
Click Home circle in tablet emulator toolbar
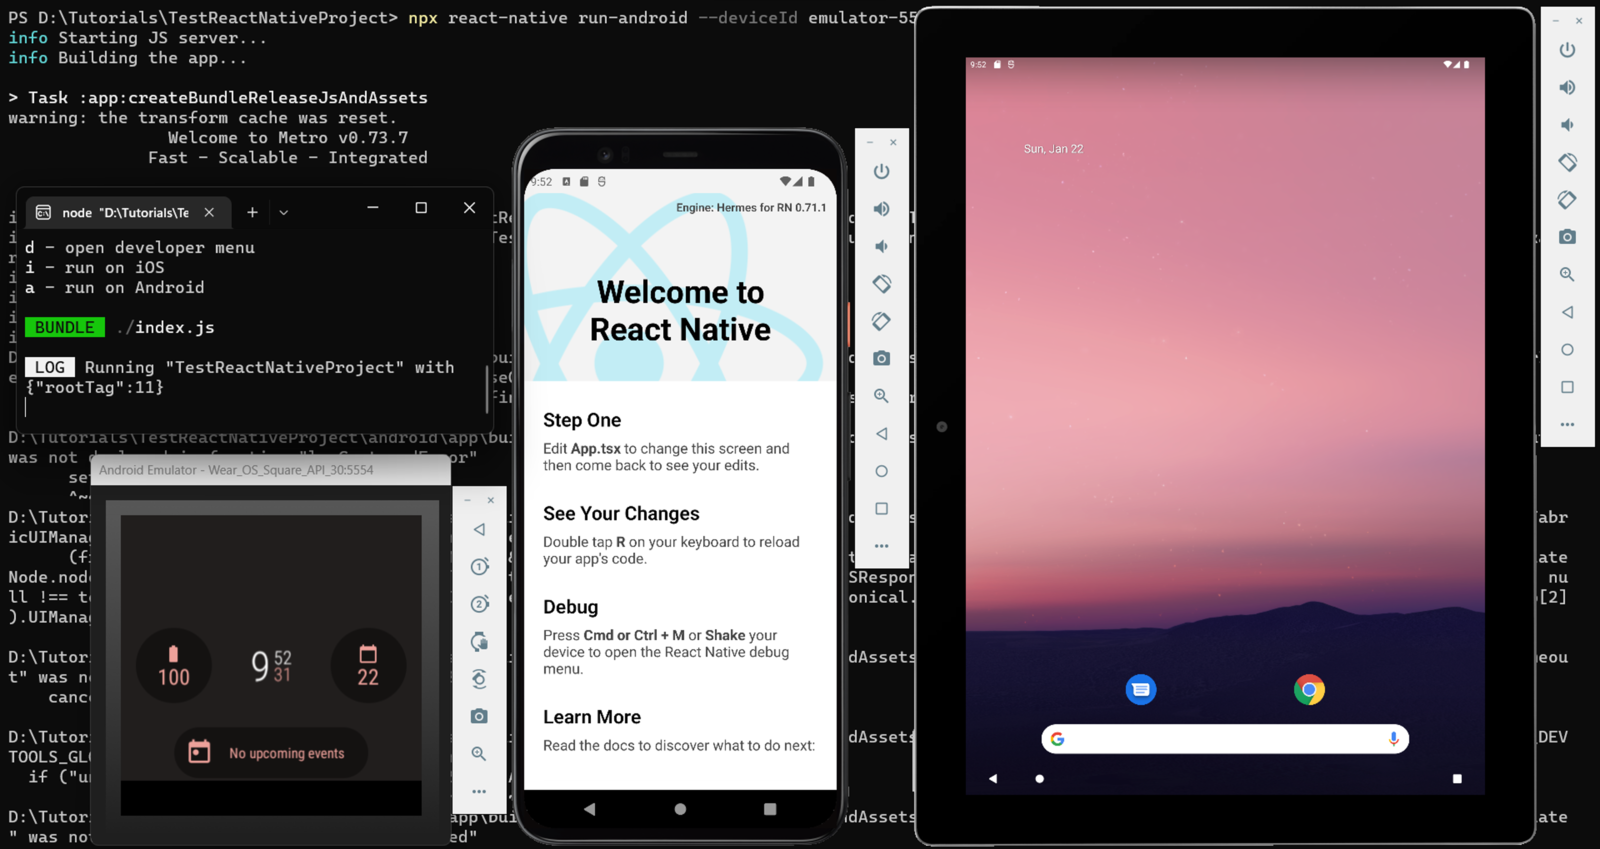(x=1567, y=350)
